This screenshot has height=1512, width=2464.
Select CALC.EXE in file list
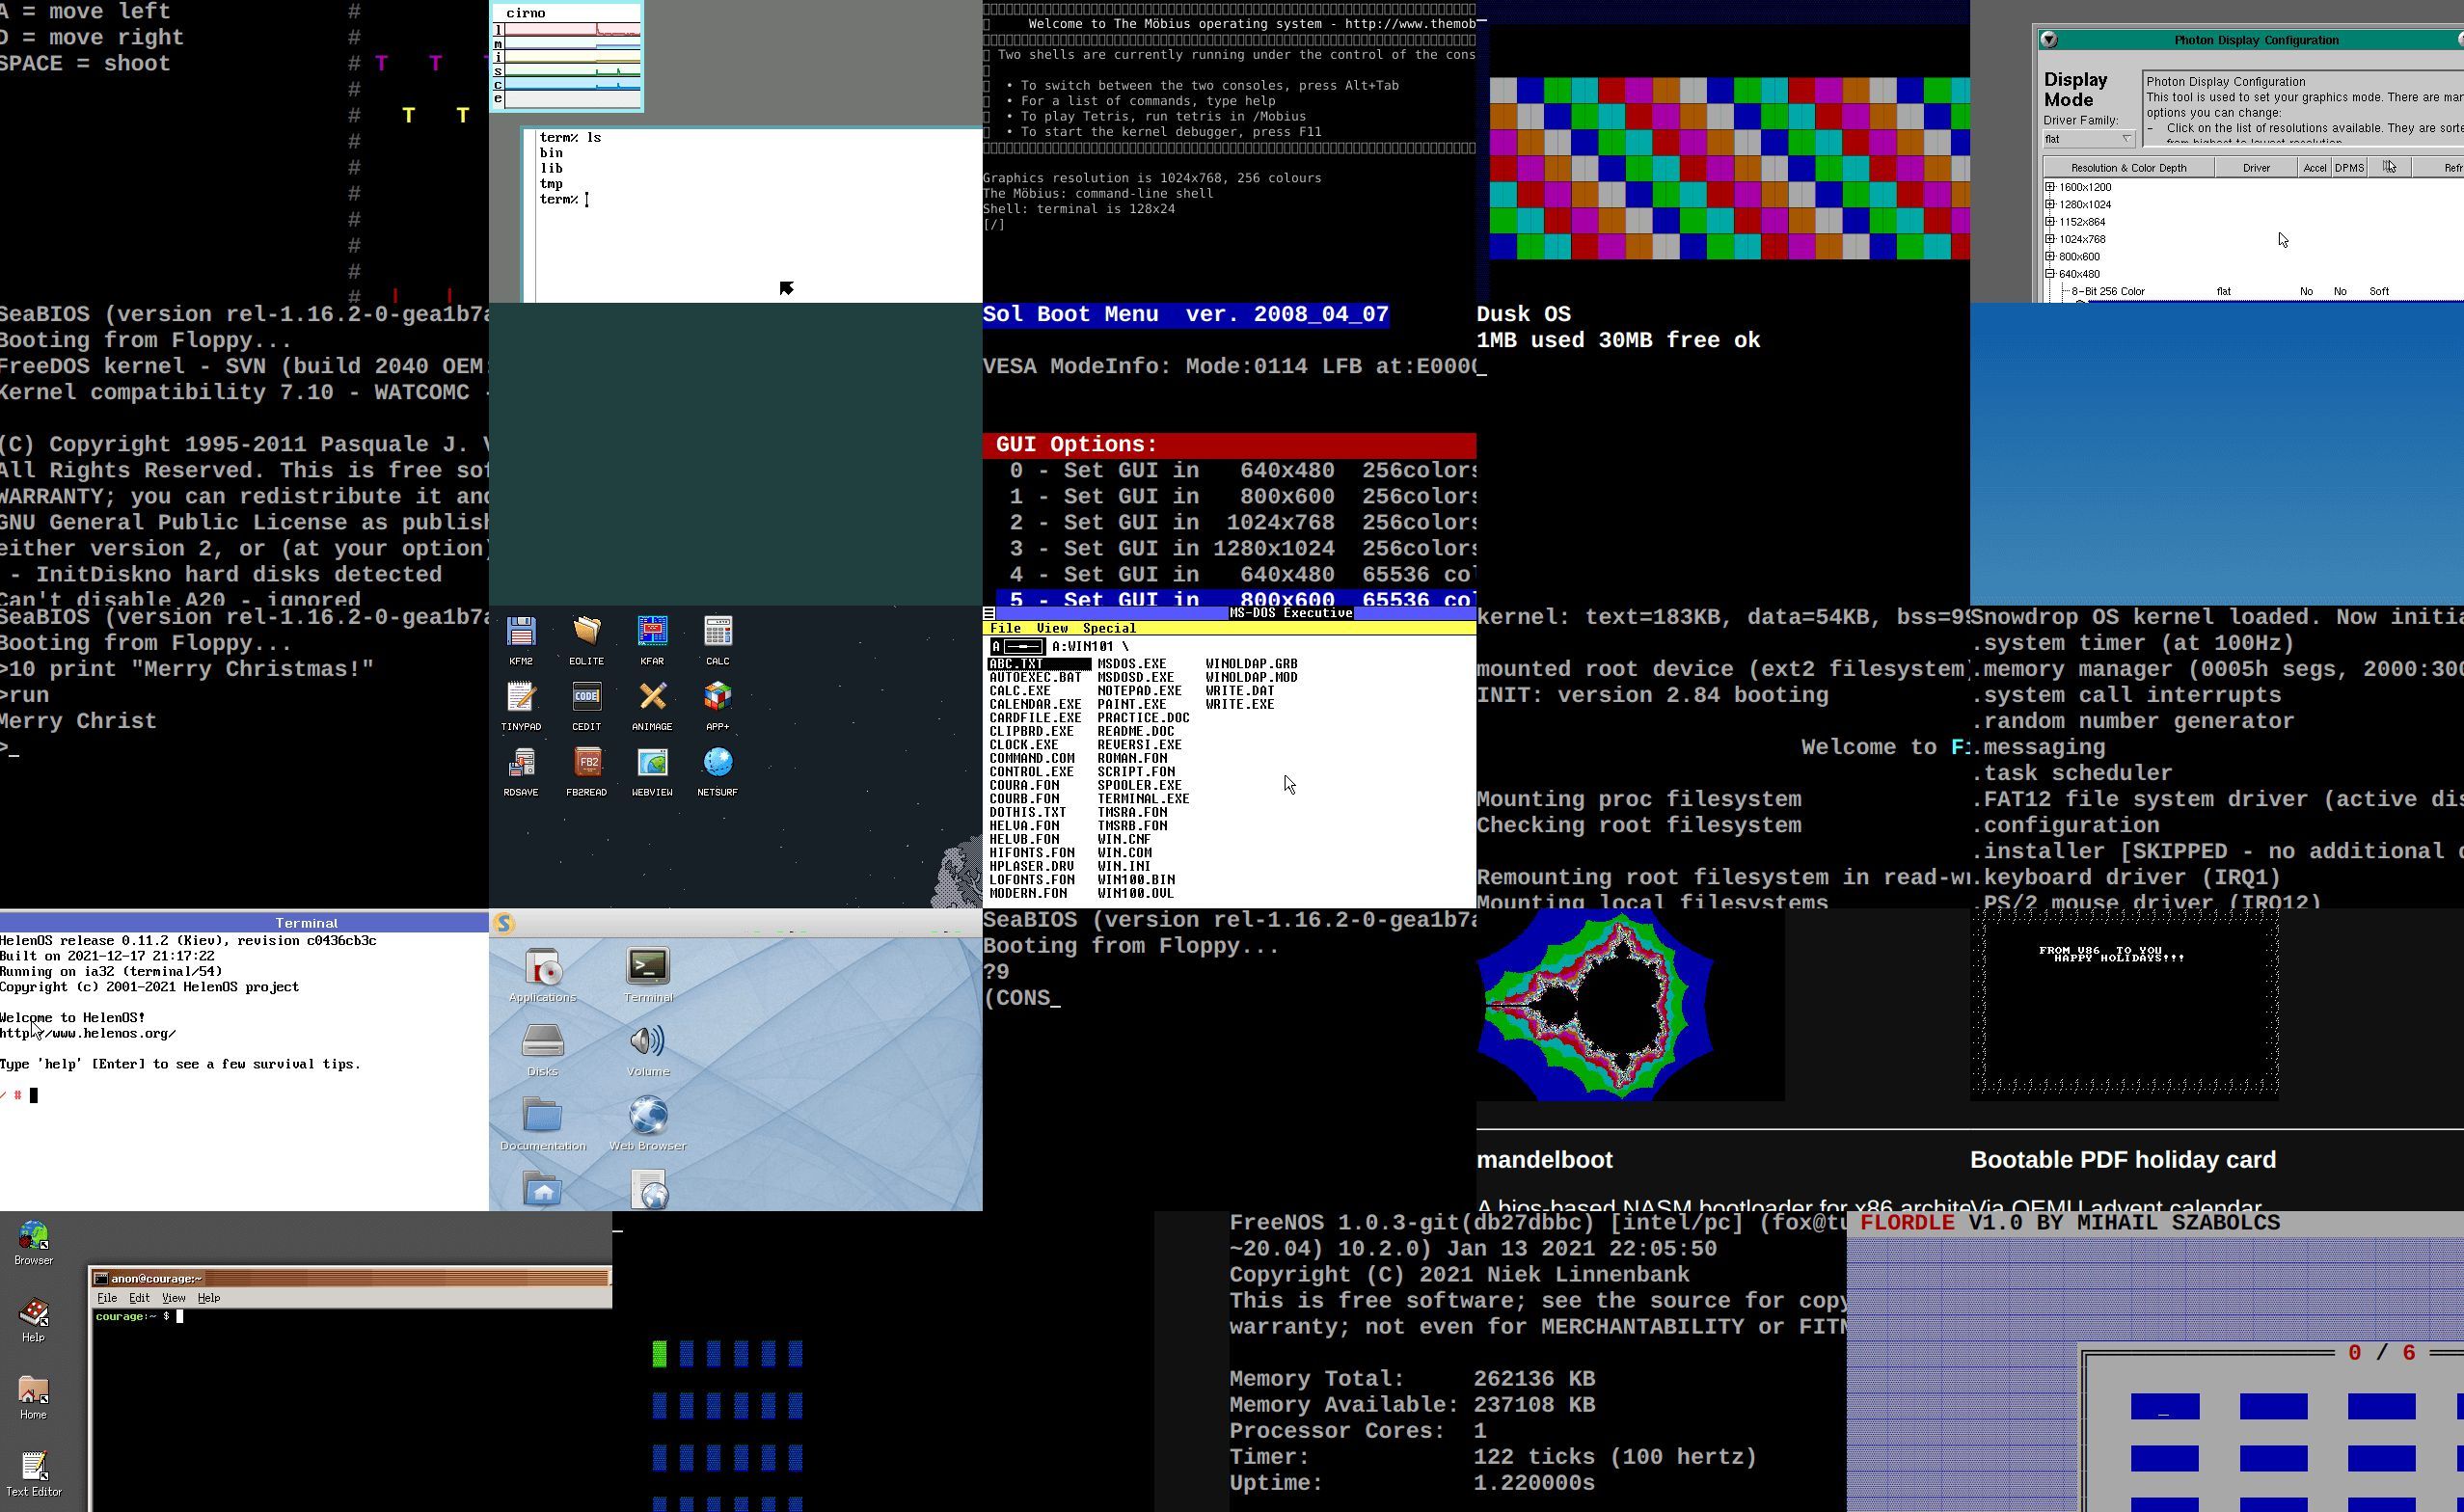1020,691
